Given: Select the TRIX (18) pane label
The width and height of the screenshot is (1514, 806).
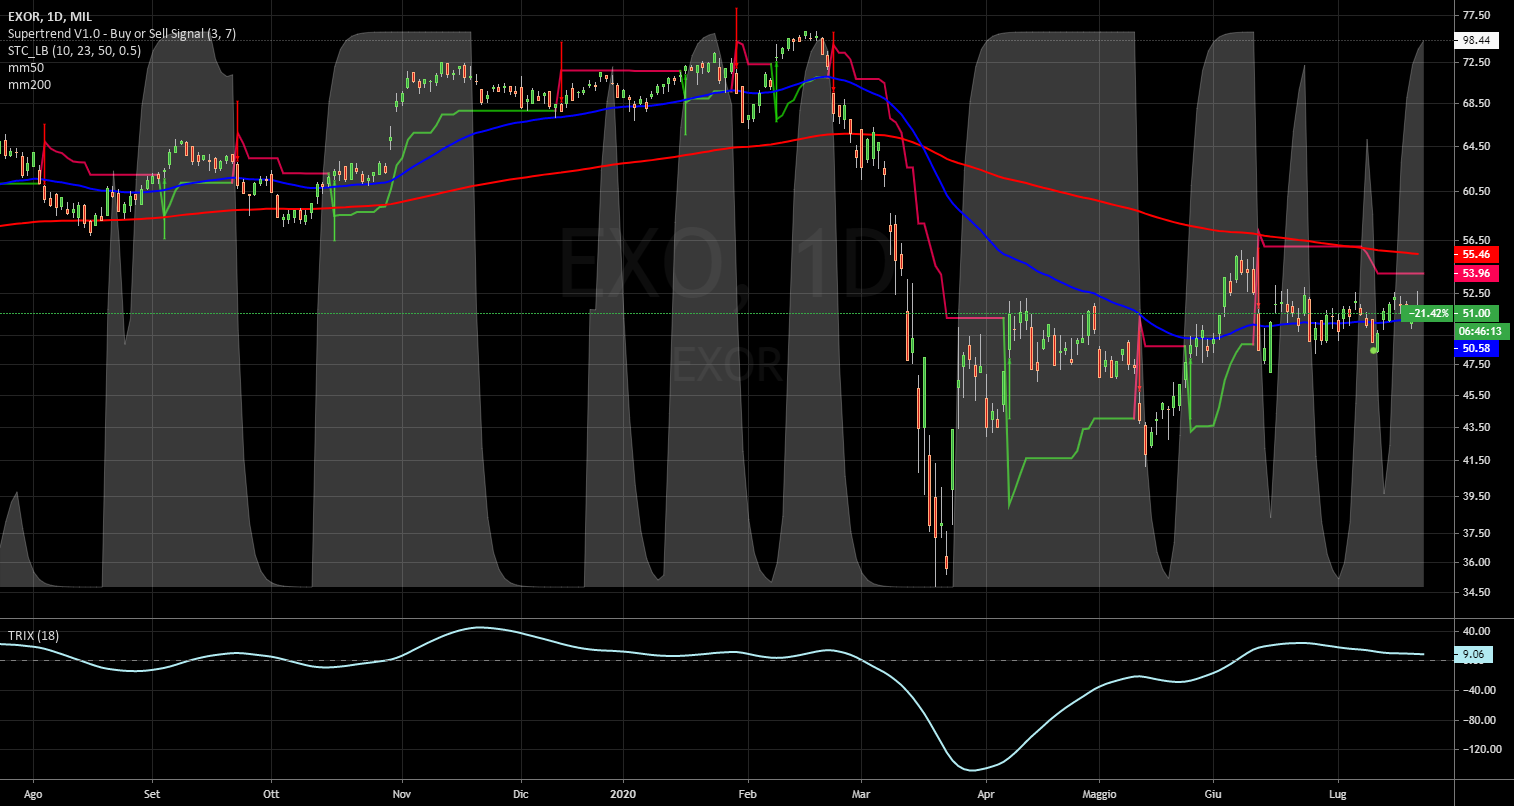Looking at the screenshot, I should click(x=32, y=636).
